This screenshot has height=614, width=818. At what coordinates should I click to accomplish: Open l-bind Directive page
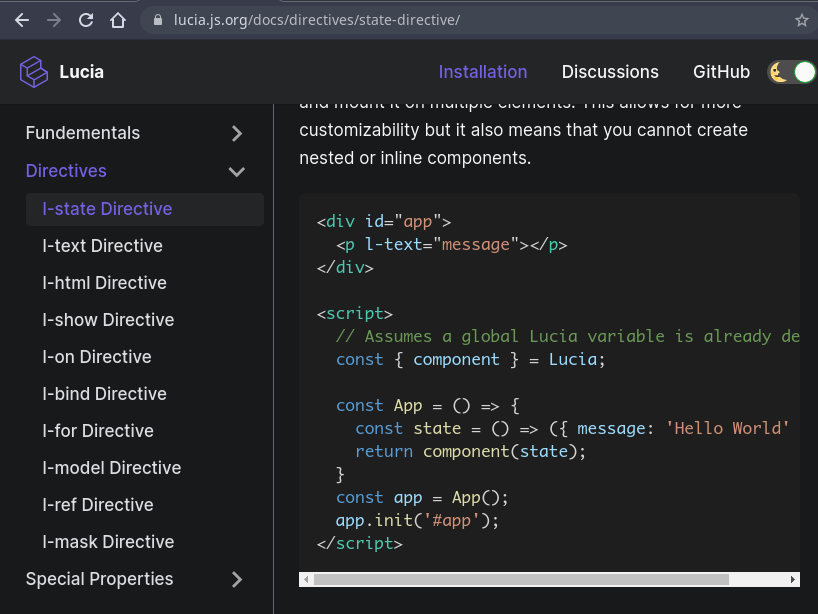click(104, 394)
